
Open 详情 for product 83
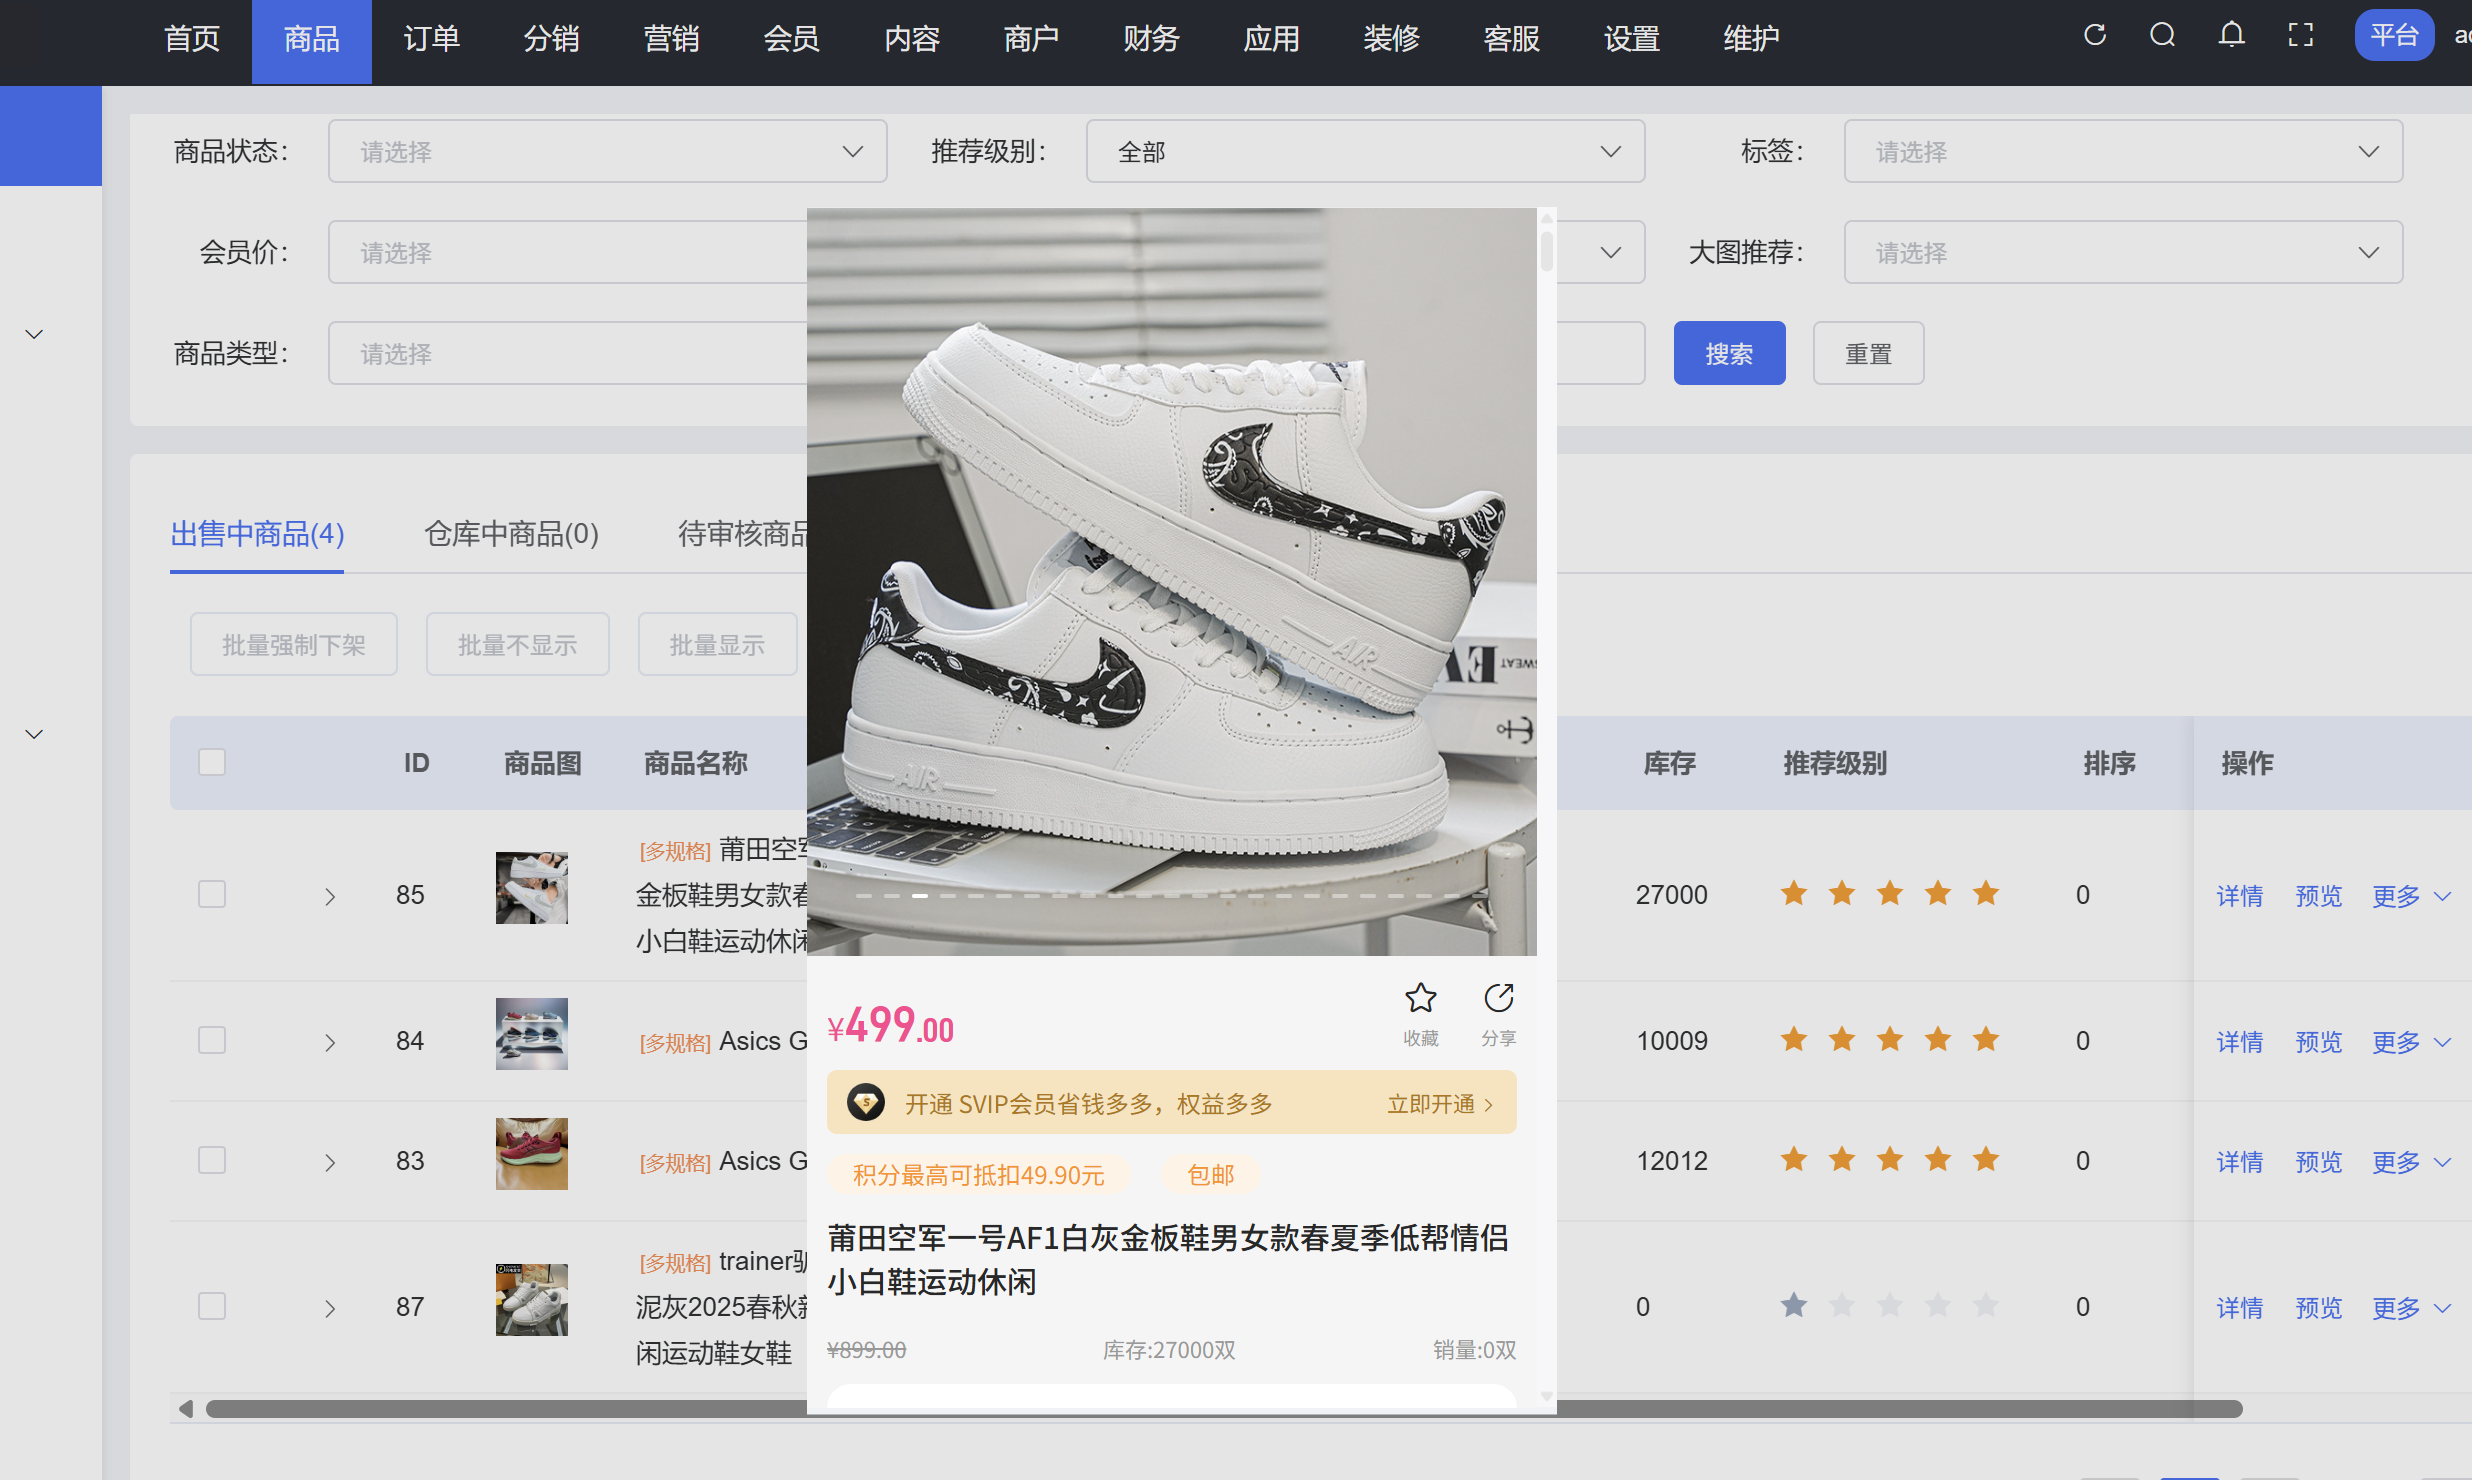[x=2240, y=1162]
